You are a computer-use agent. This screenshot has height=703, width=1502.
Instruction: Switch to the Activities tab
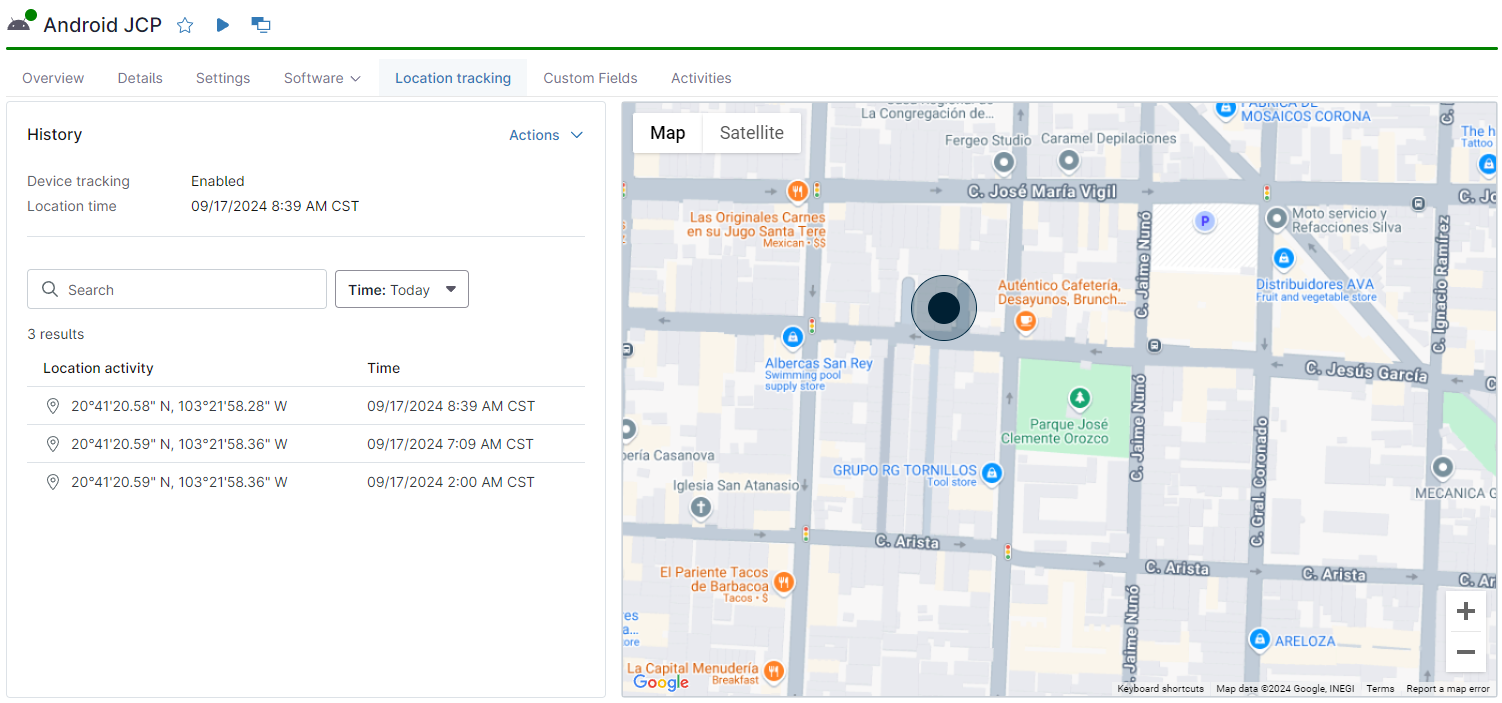point(701,78)
